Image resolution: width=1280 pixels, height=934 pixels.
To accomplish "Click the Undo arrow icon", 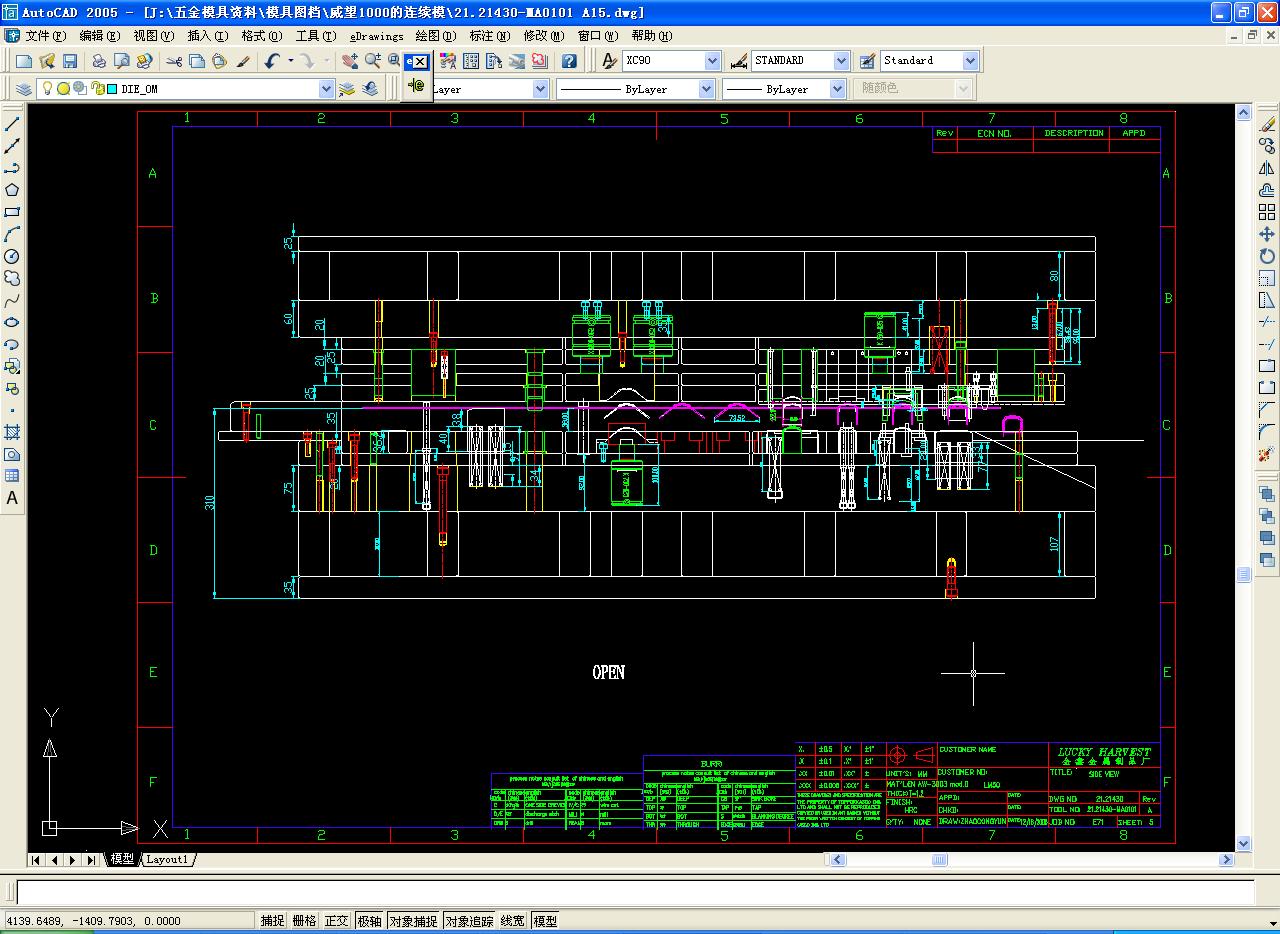I will (x=272, y=61).
